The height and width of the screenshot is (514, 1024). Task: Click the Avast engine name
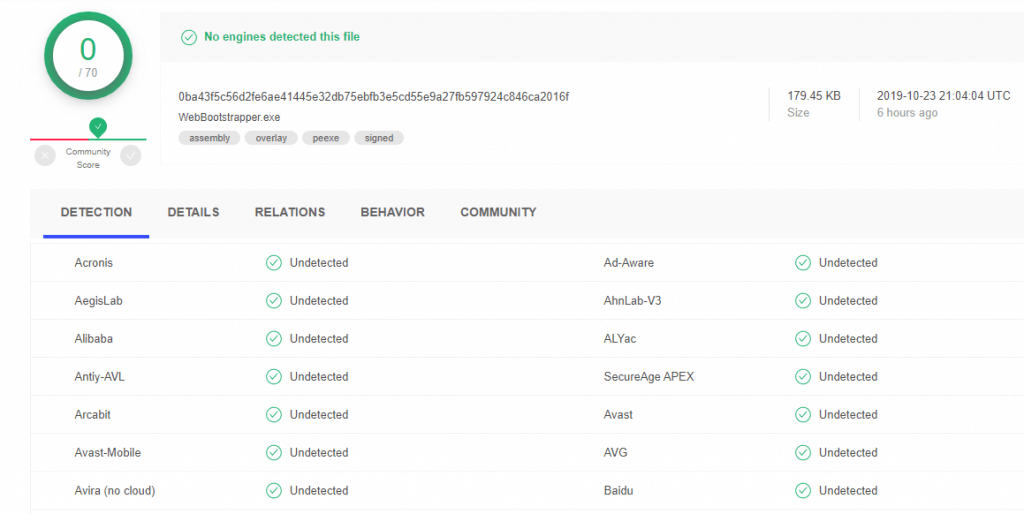pos(618,414)
